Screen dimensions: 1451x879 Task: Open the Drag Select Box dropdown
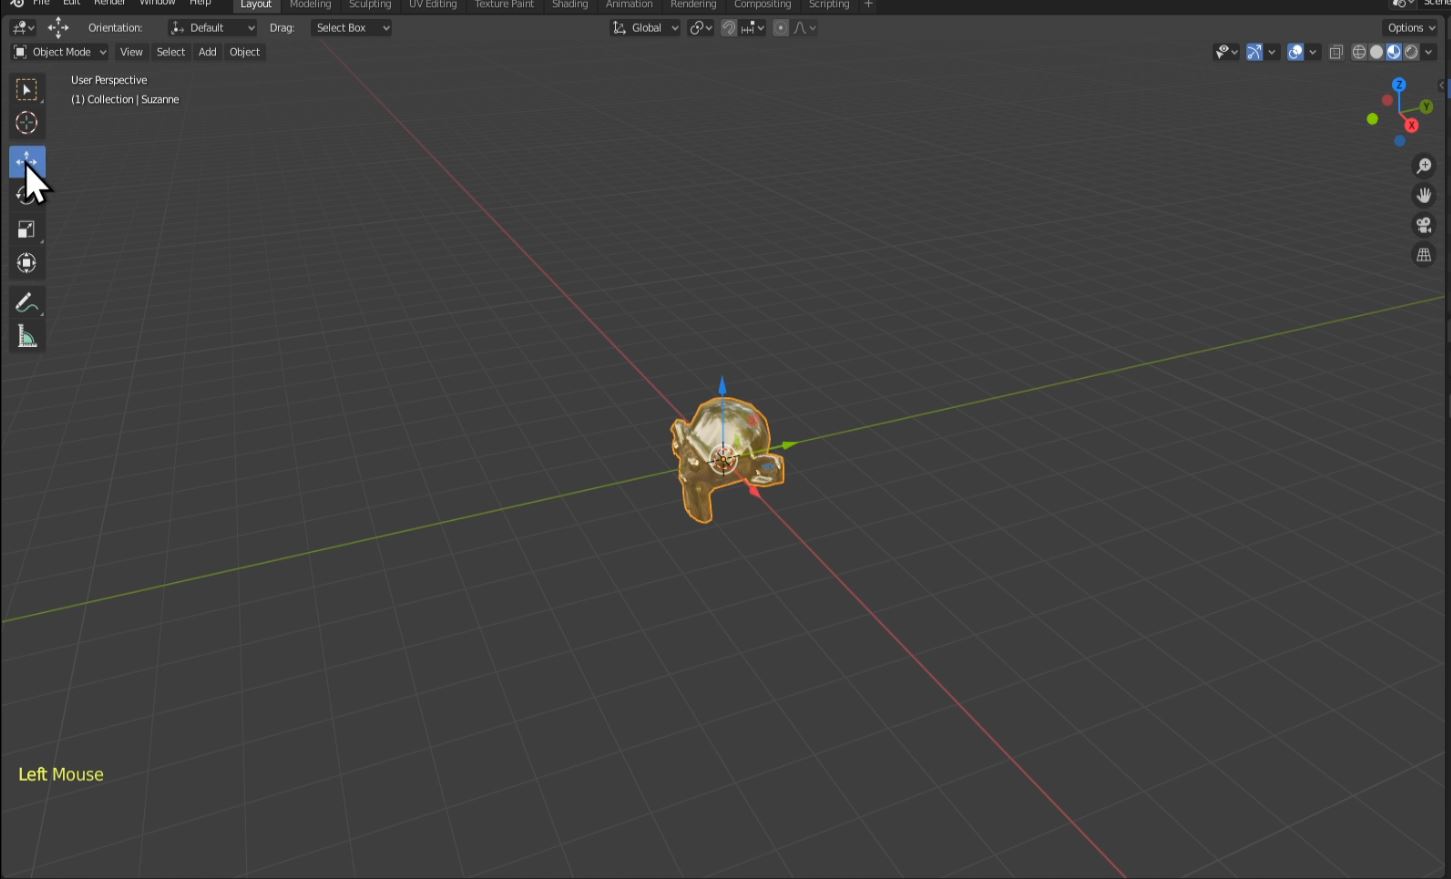coord(351,28)
